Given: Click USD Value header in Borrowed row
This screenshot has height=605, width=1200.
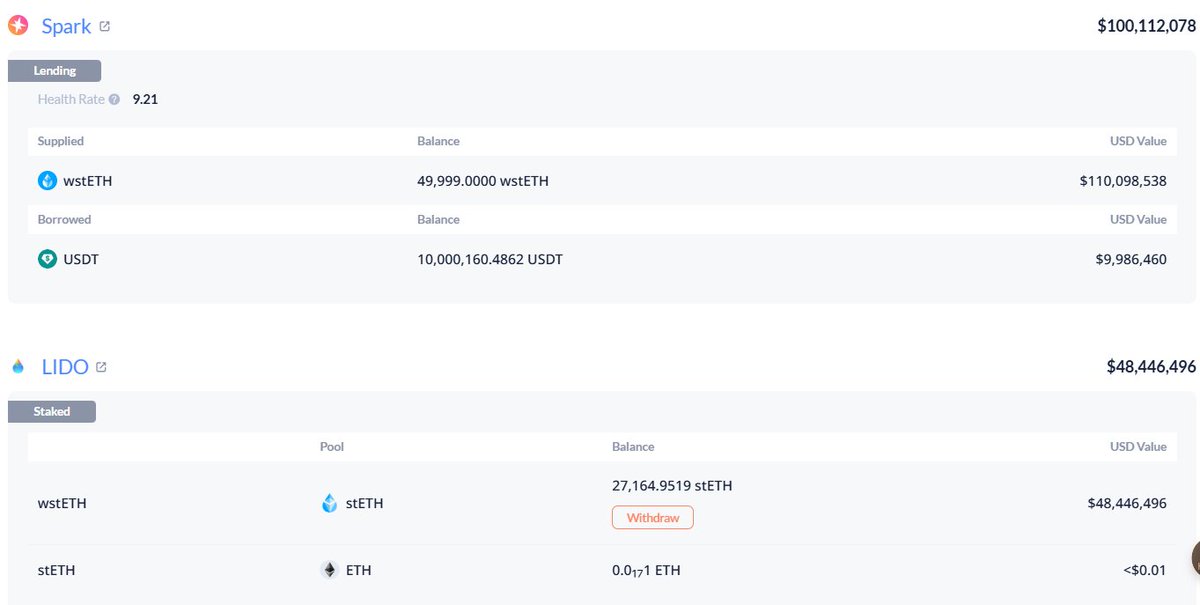Looking at the screenshot, I should click(1138, 219).
